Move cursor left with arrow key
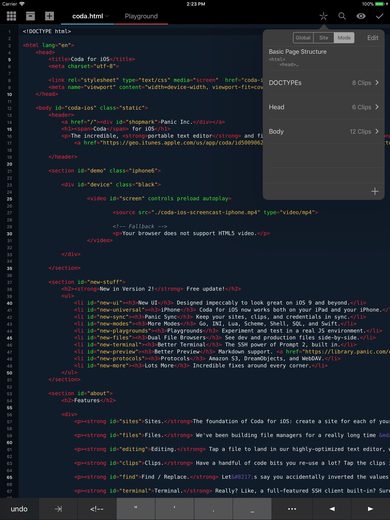The height and width of the screenshot is (520, 390). tap(332, 509)
